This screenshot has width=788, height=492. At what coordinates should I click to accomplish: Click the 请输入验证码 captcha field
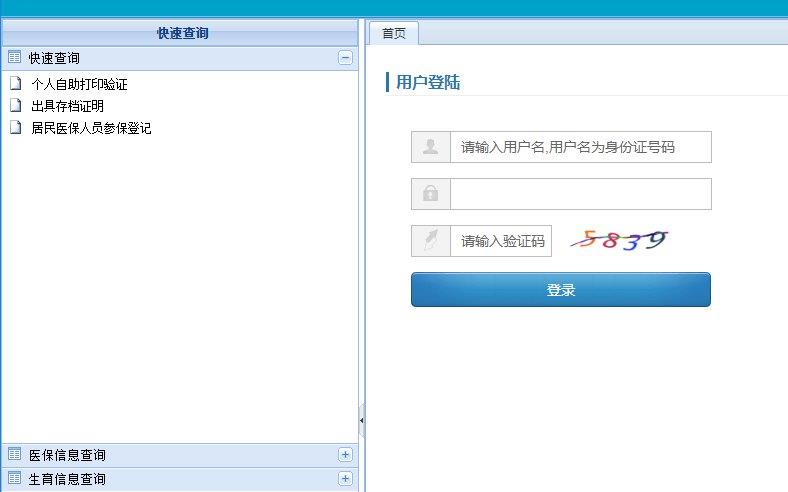pos(501,241)
